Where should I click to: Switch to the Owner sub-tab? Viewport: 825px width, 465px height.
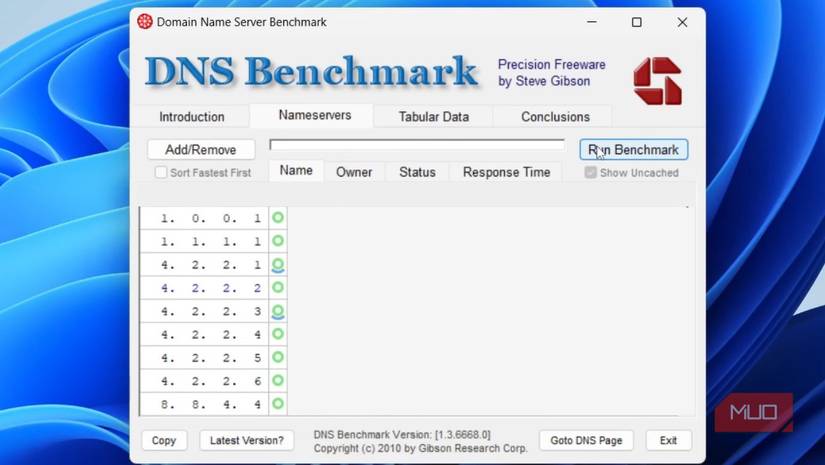click(354, 172)
